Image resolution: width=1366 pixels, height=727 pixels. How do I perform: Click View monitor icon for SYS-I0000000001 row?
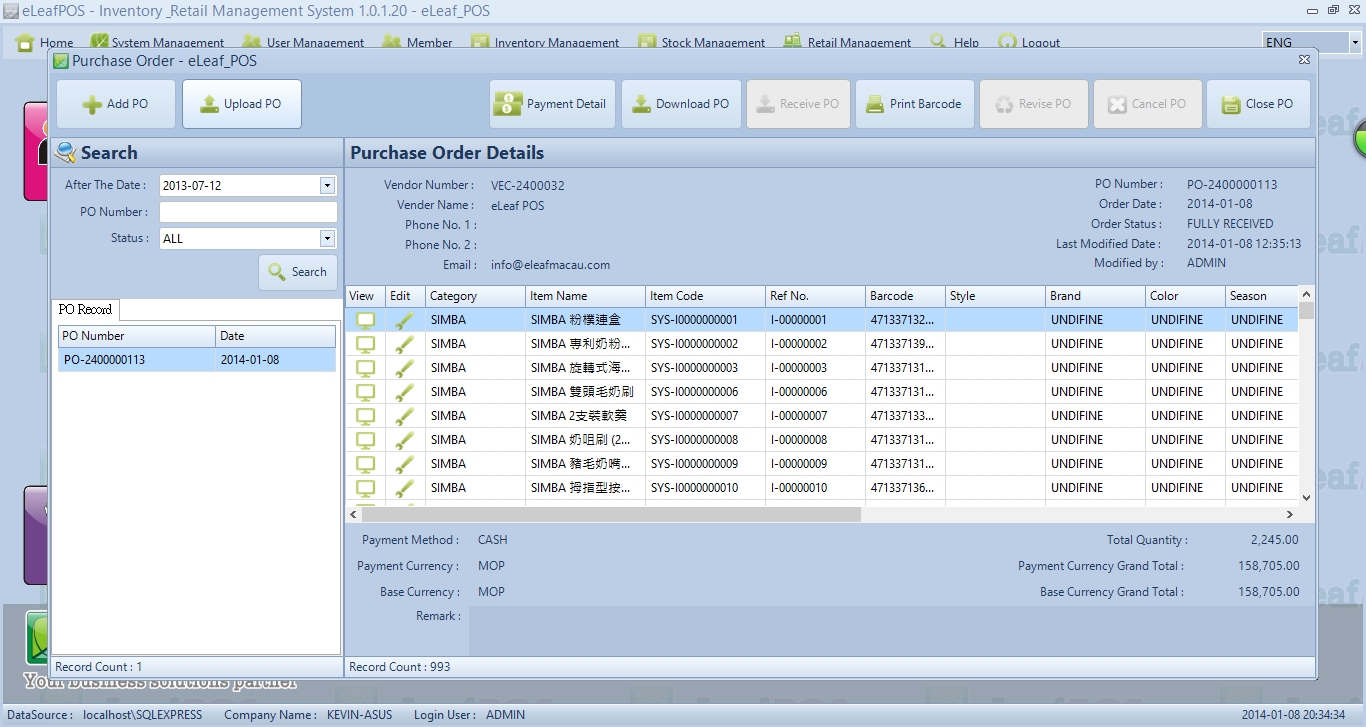(x=366, y=320)
